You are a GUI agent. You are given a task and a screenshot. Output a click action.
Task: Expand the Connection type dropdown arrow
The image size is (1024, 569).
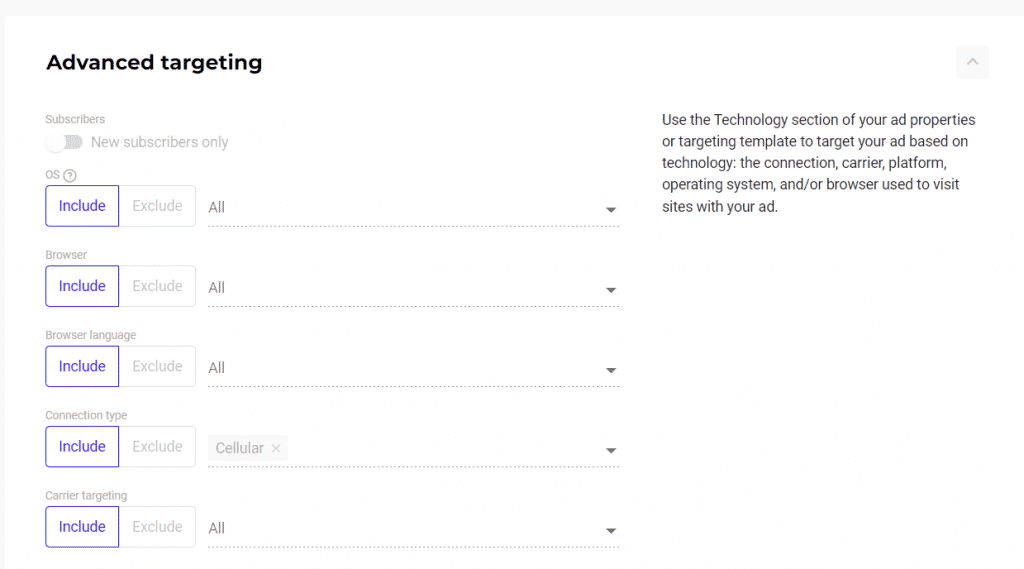(x=610, y=450)
